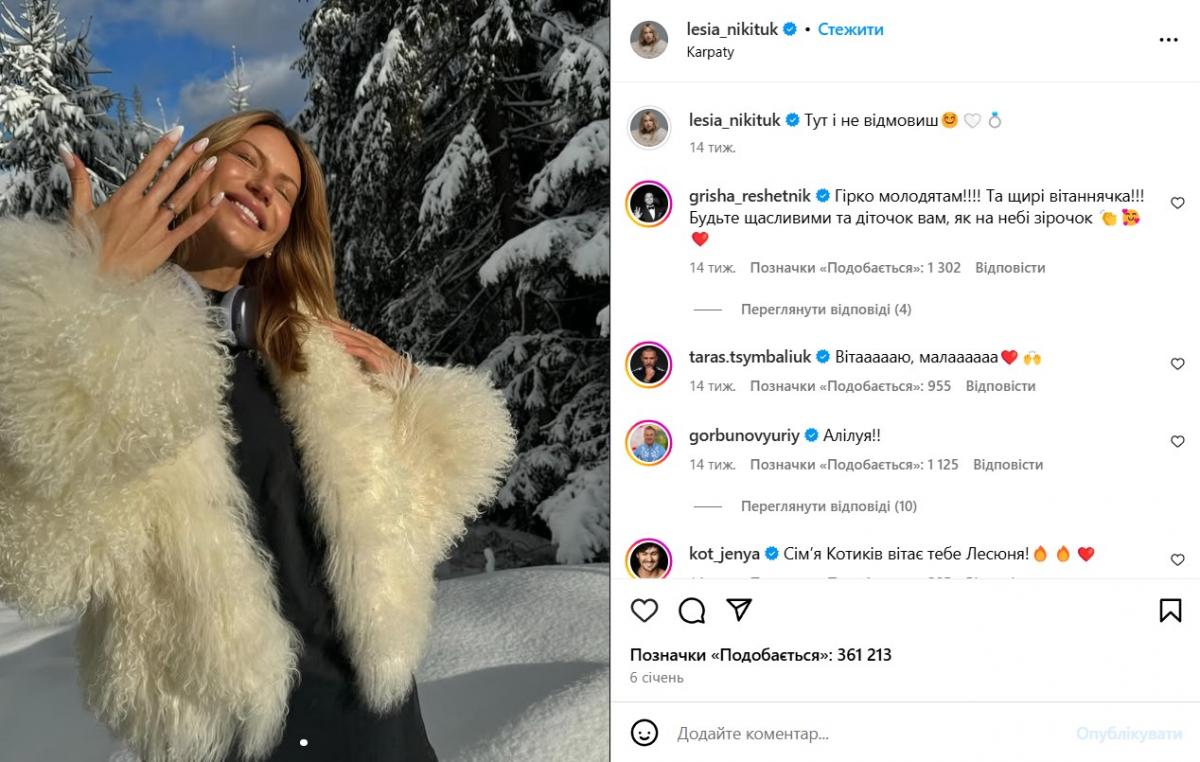Reply to taras.tsymbaliuk's comment
The height and width of the screenshot is (762, 1200).
(x=1004, y=386)
